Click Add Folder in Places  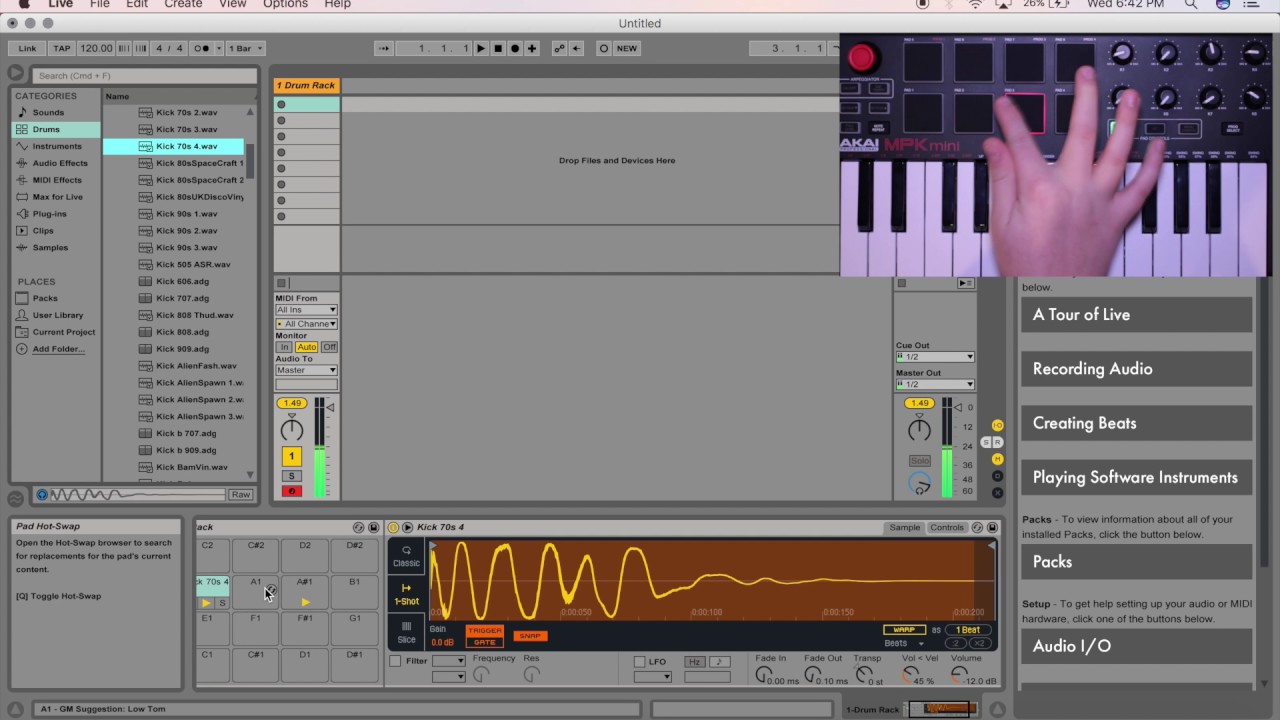[58, 349]
